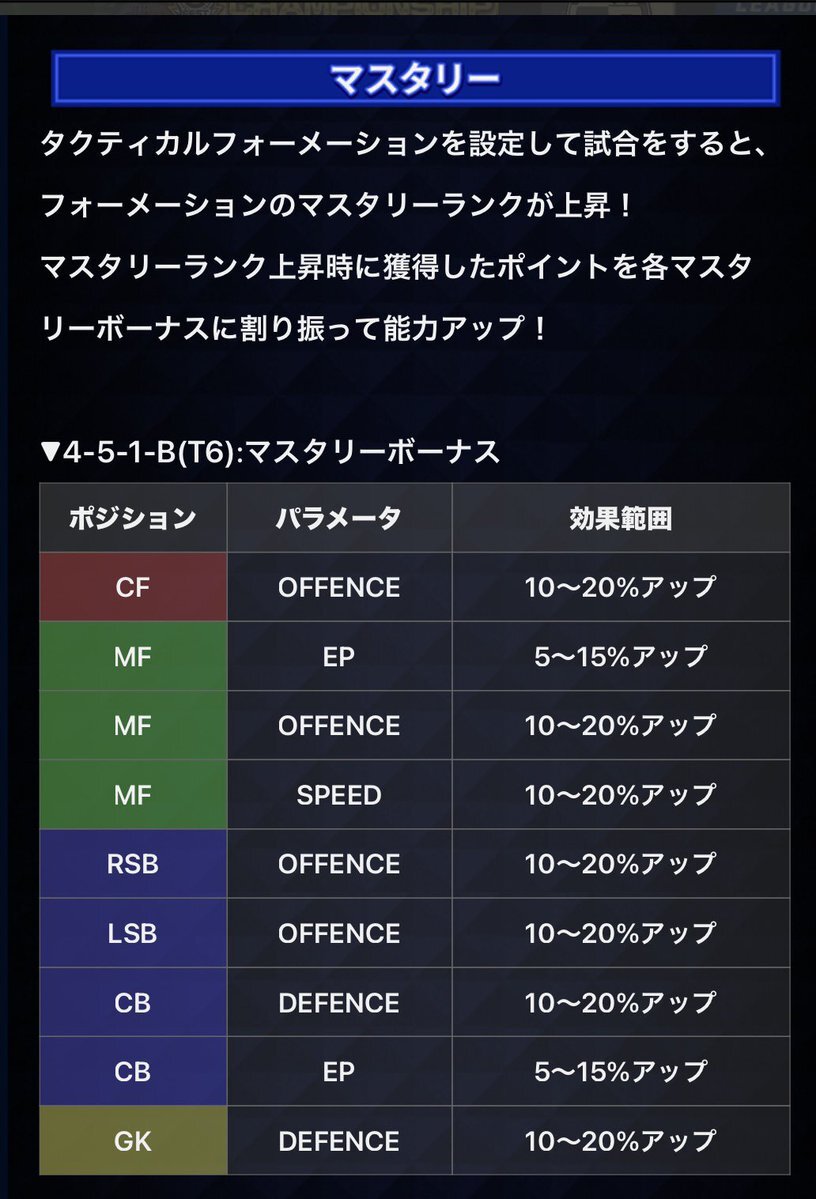
Task: Click the RSB position cell
Action: click(133, 863)
